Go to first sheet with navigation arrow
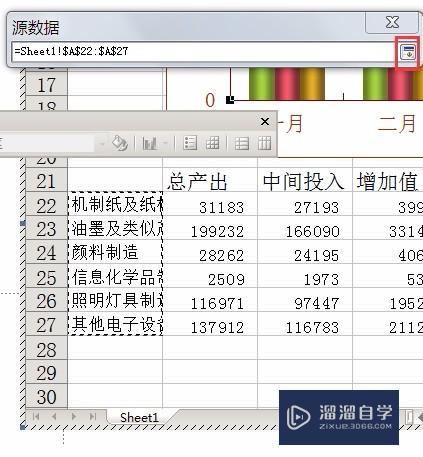This screenshot has width=423, height=457. click(36, 416)
